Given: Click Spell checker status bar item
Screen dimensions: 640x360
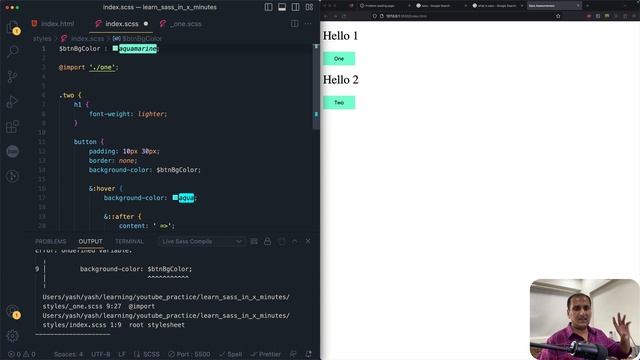Looking at the screenshot, I should [231, 354].
